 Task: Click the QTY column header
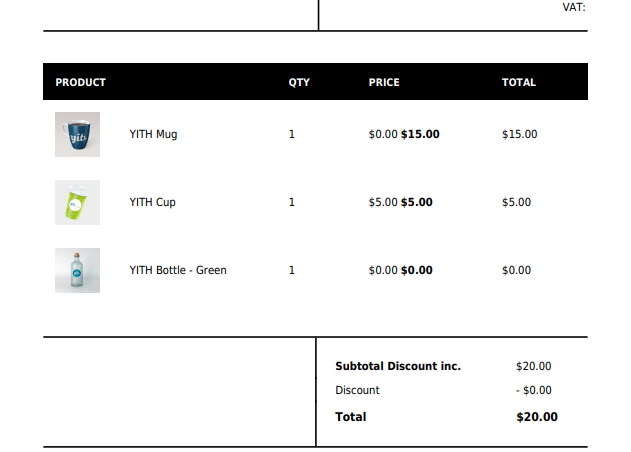[x=299, y=83]
